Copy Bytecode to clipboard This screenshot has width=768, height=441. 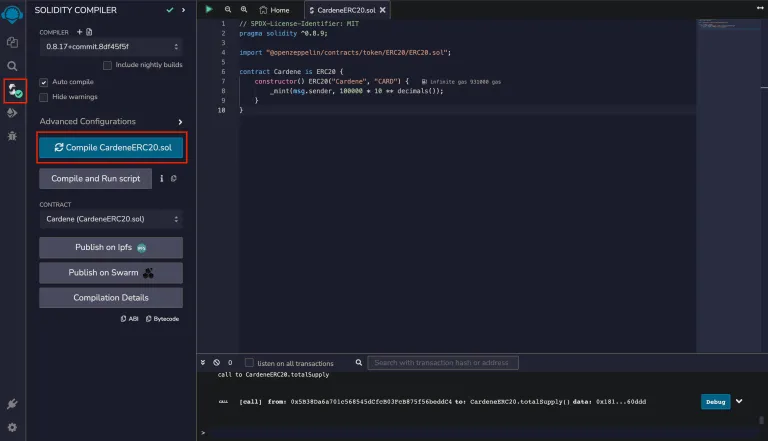162,319
